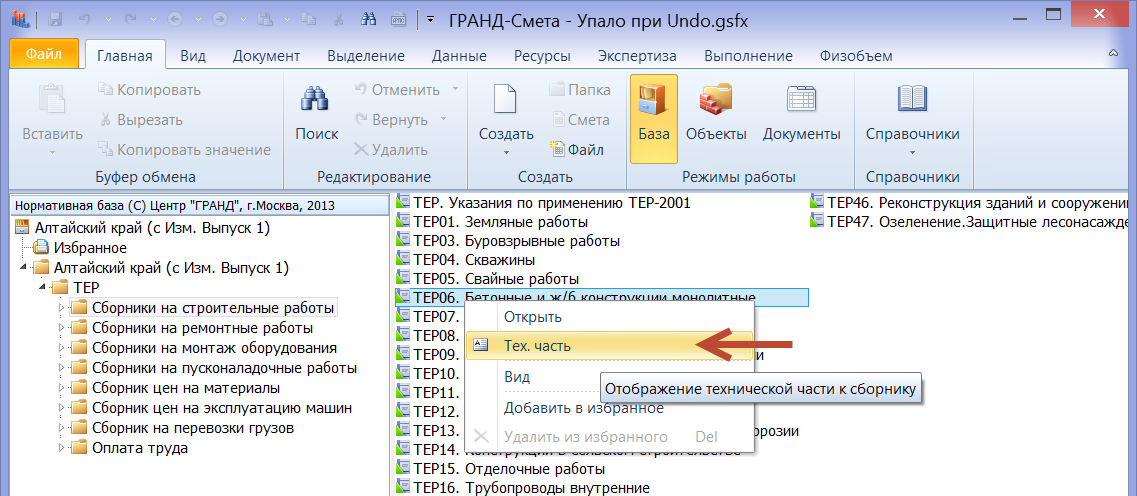This screenshot has width=1137, height=496.
Task: Choose Тех. часть in context menu
Action: click(609, 346)
